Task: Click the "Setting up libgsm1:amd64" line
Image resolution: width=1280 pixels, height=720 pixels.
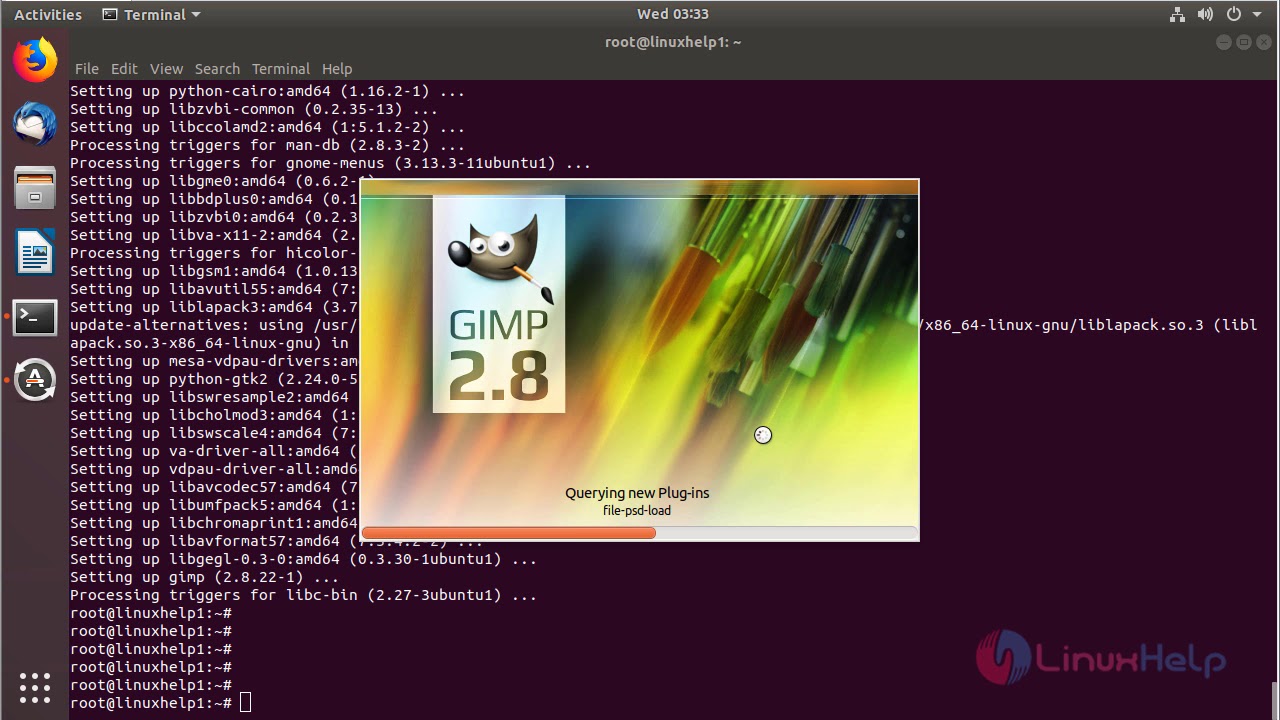Action: coord(214,271)
